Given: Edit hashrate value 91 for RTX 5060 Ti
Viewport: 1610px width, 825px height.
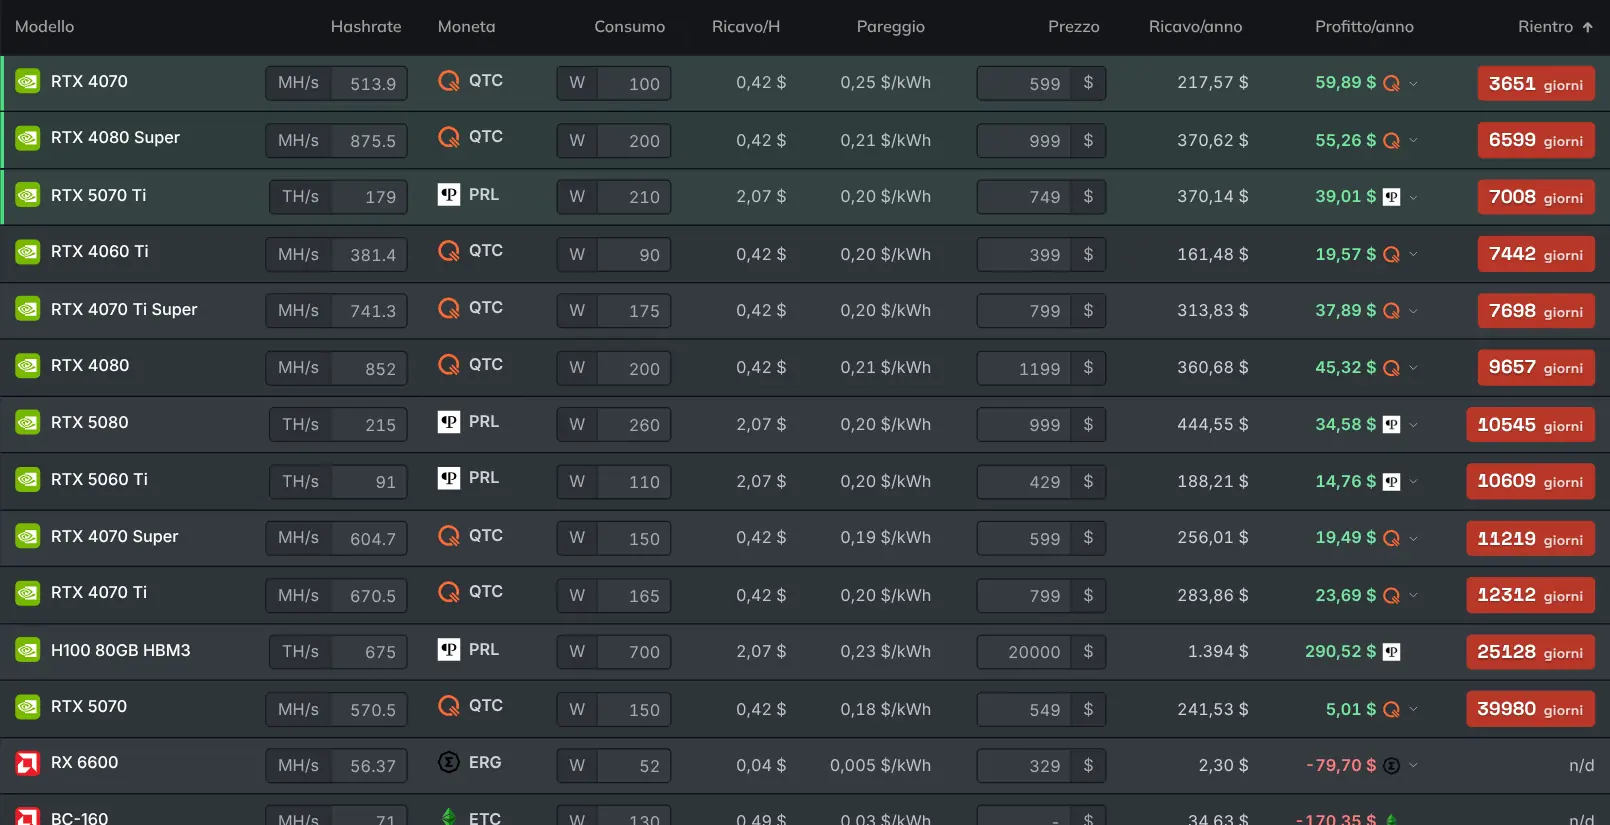Looking at the screenshot, I should [369, 482].
